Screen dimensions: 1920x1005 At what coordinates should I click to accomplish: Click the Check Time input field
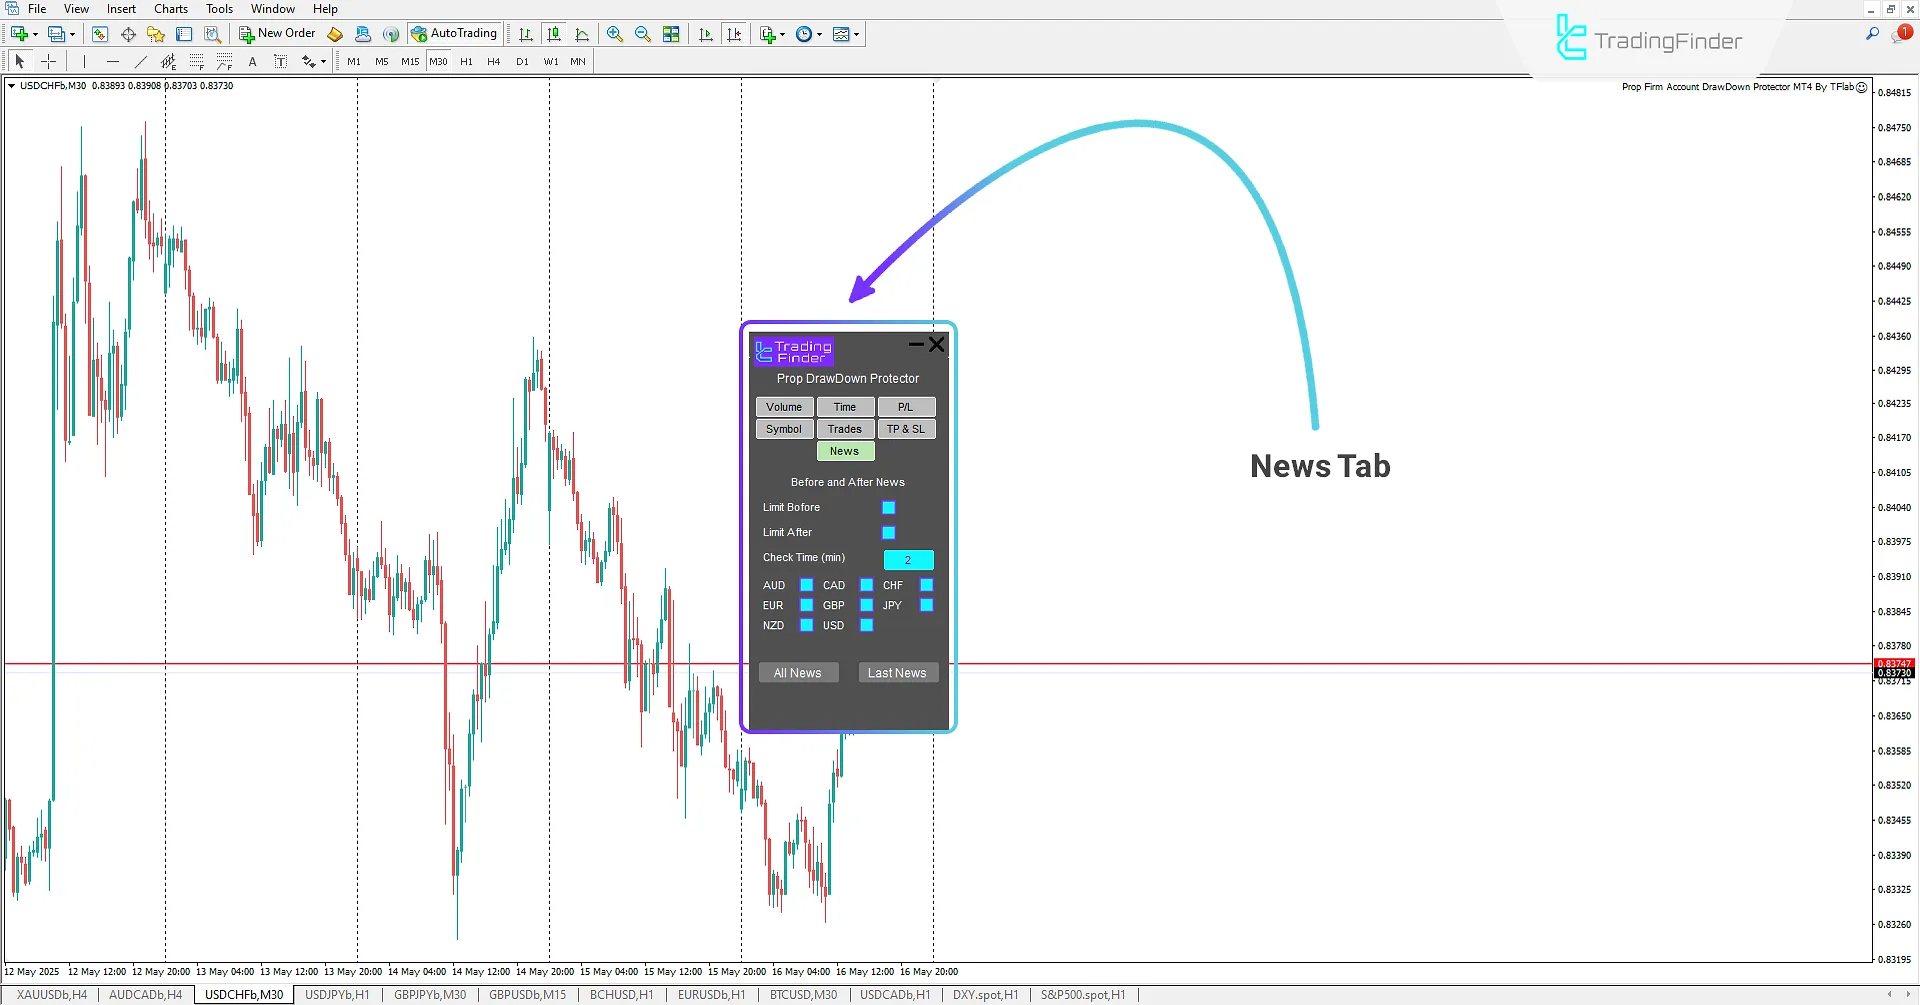908,559
